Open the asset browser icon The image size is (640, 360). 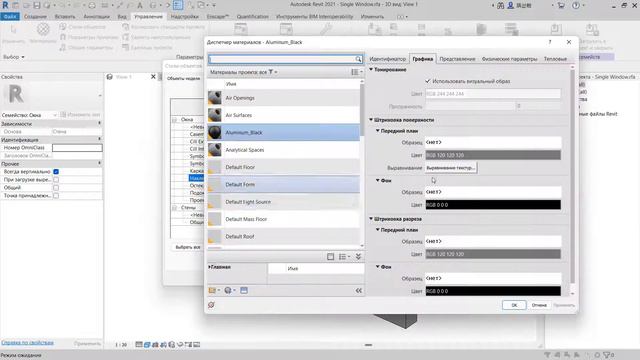(244, 290)
